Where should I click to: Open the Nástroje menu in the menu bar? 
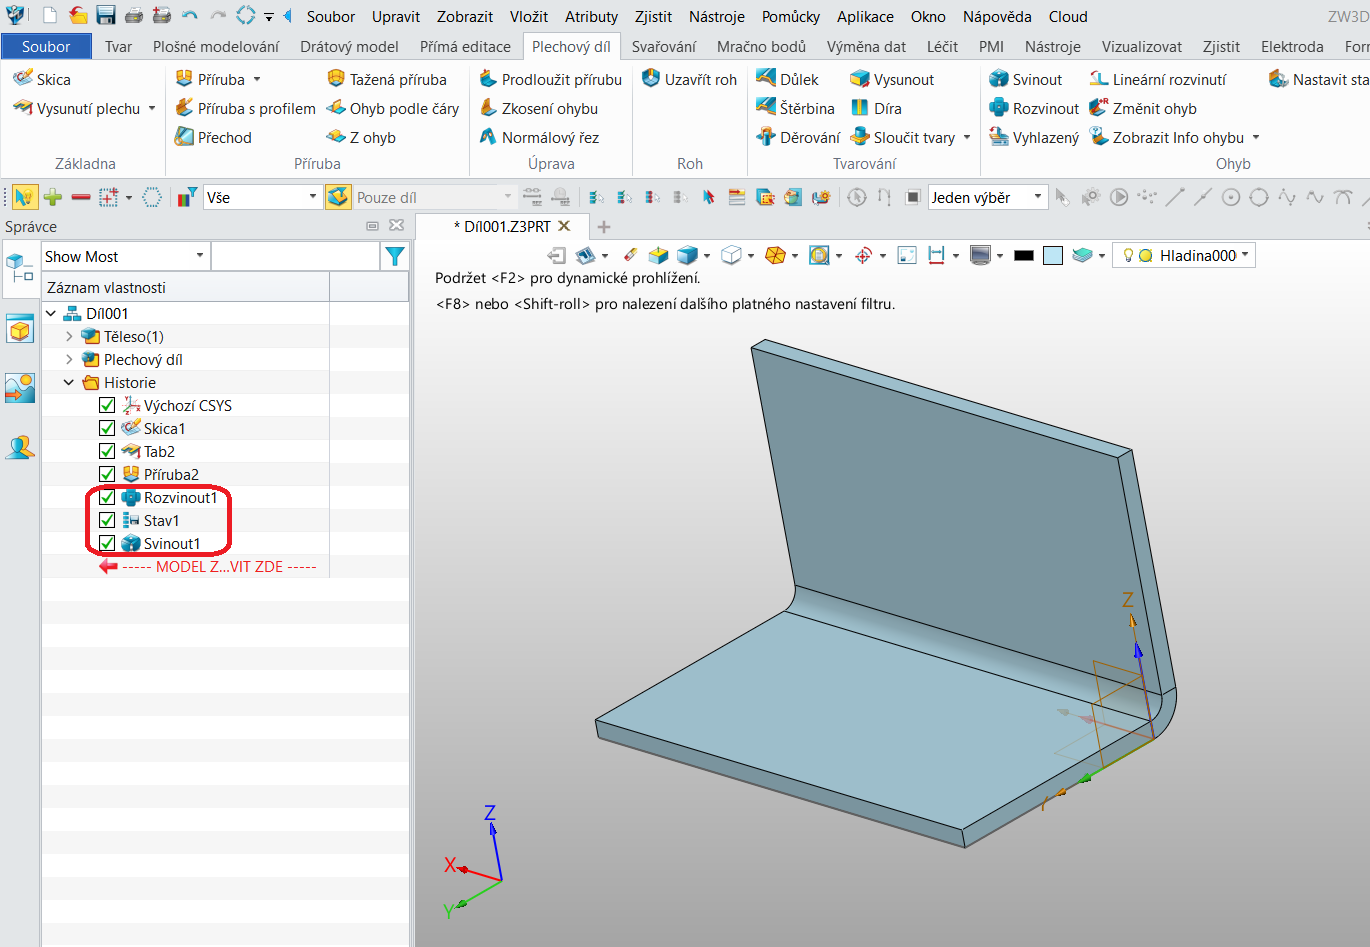716,16
